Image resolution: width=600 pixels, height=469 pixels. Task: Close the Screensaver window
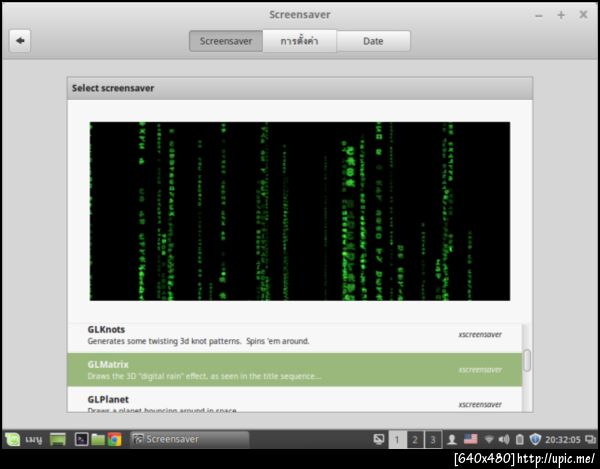584,15
